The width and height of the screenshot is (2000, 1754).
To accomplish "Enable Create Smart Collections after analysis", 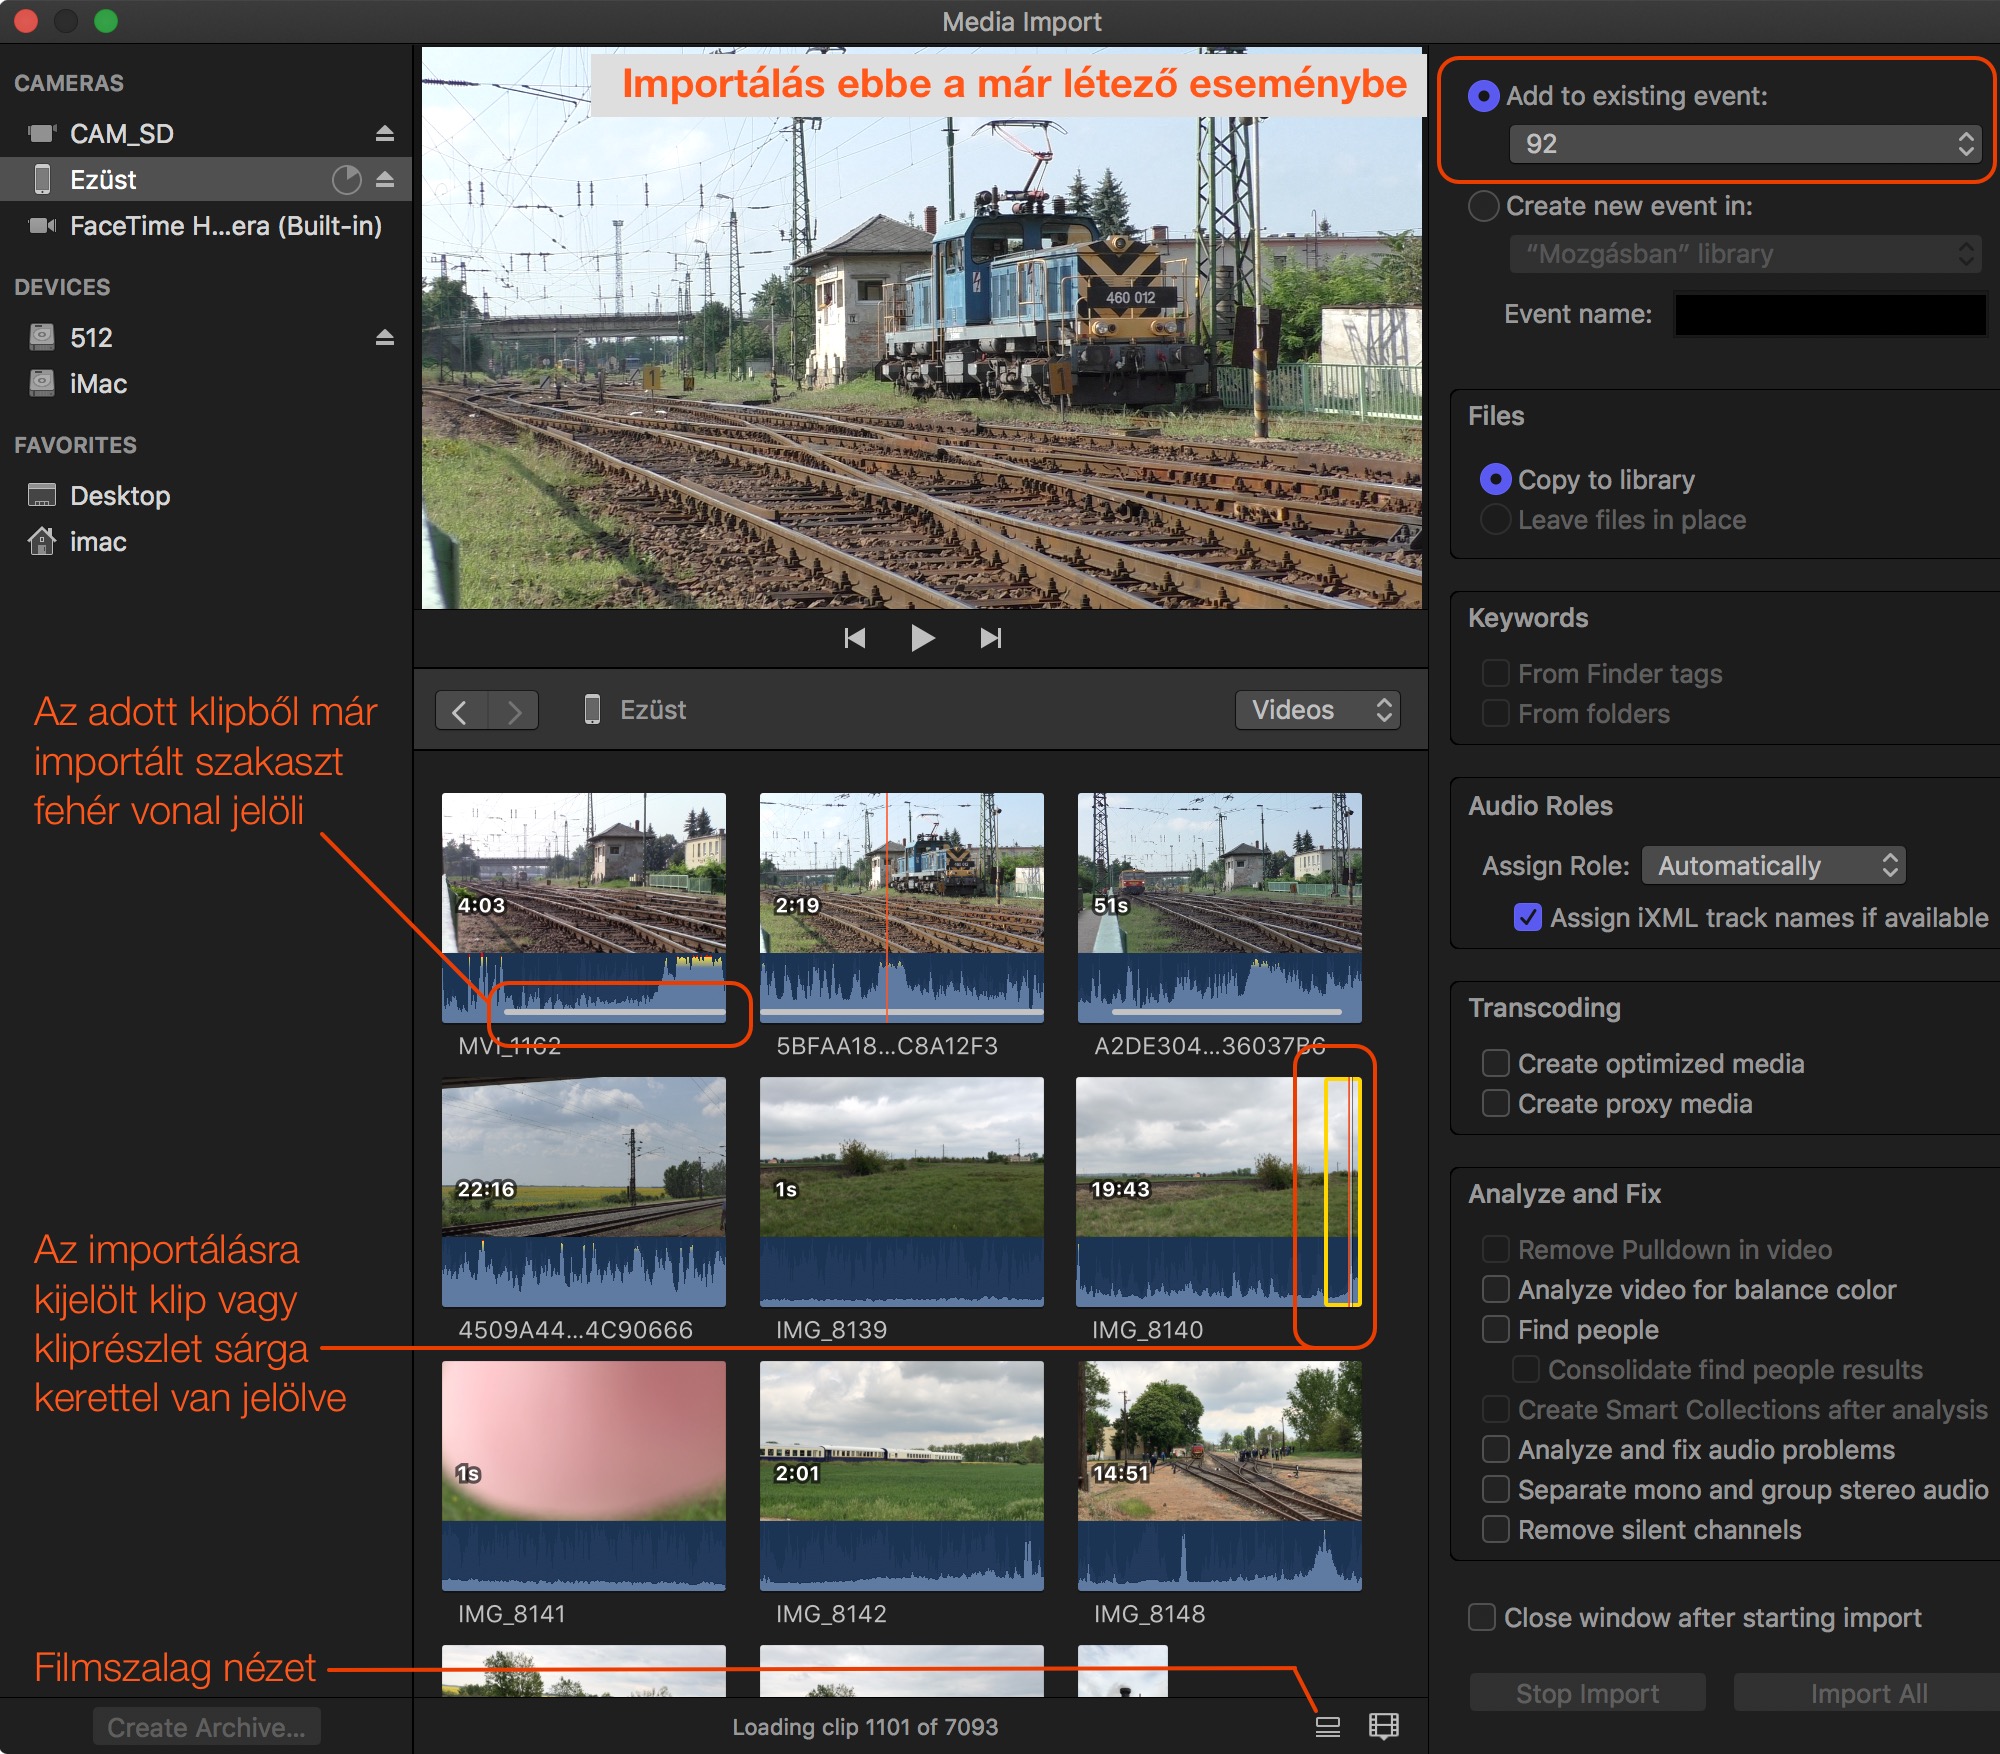I will coord(1496,1409).
